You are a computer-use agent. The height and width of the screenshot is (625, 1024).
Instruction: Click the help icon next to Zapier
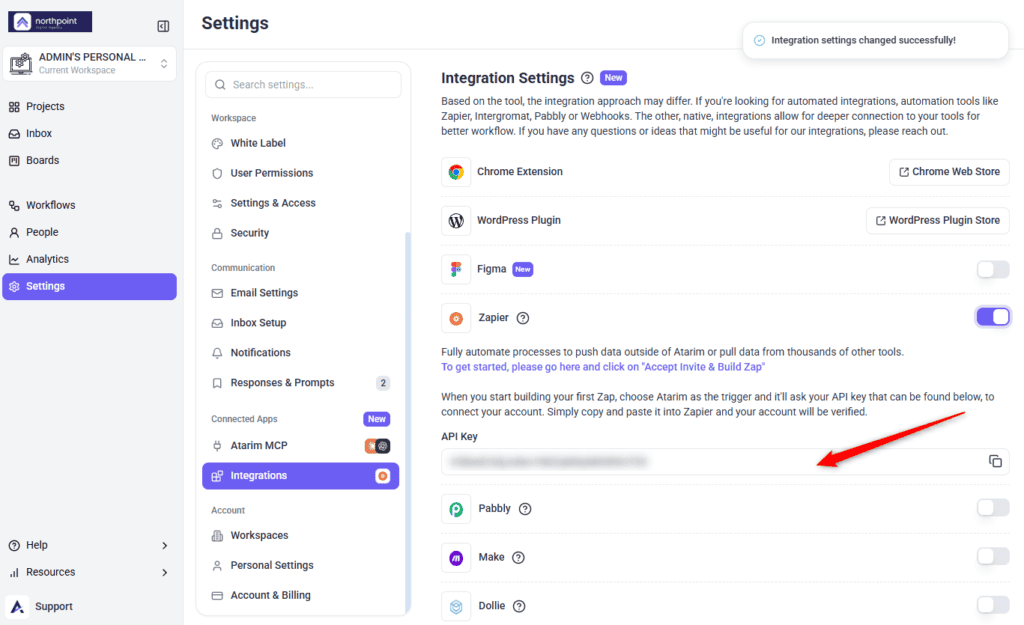coord(522,318)
